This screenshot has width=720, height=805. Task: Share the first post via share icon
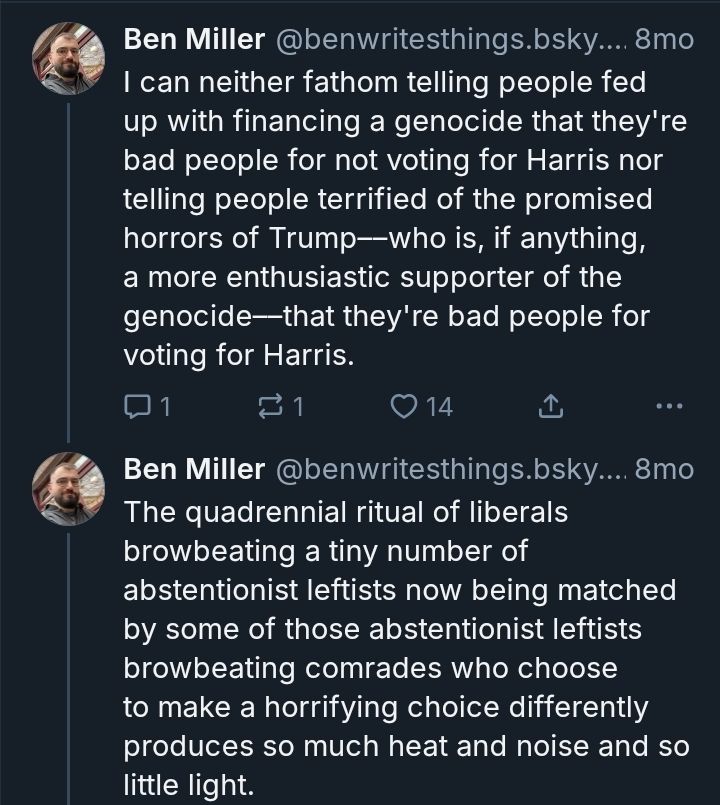click(551, 407)
